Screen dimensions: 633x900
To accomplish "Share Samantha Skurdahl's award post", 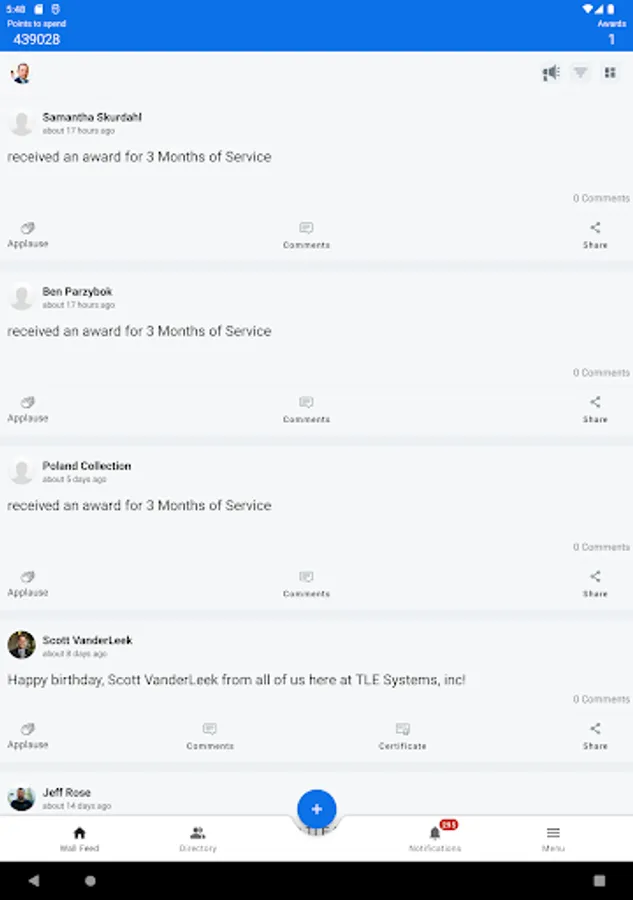I will 595,234.
